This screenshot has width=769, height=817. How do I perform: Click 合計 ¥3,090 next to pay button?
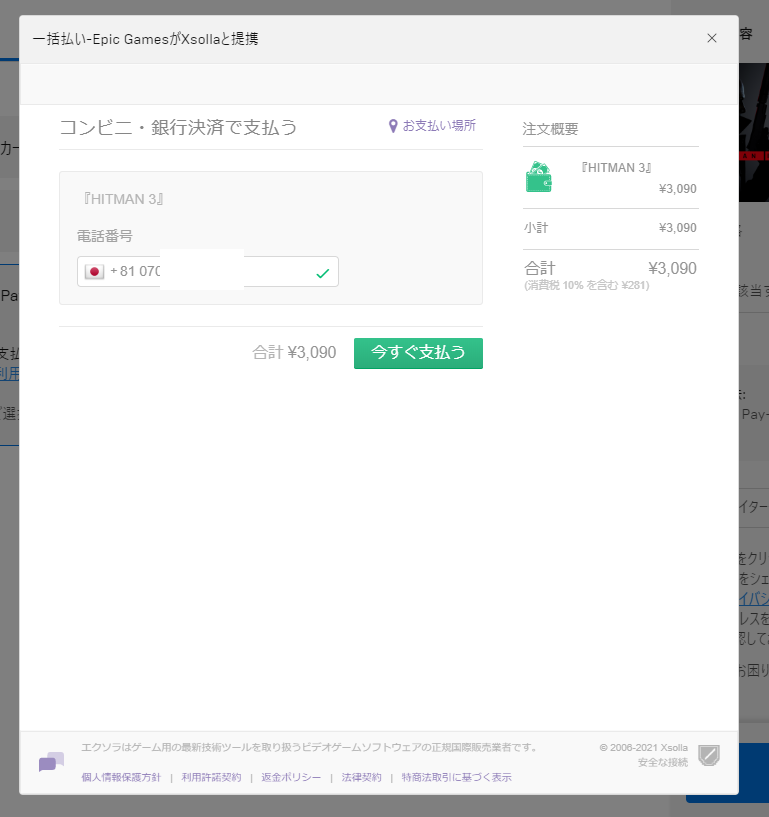tap(294, 353)
